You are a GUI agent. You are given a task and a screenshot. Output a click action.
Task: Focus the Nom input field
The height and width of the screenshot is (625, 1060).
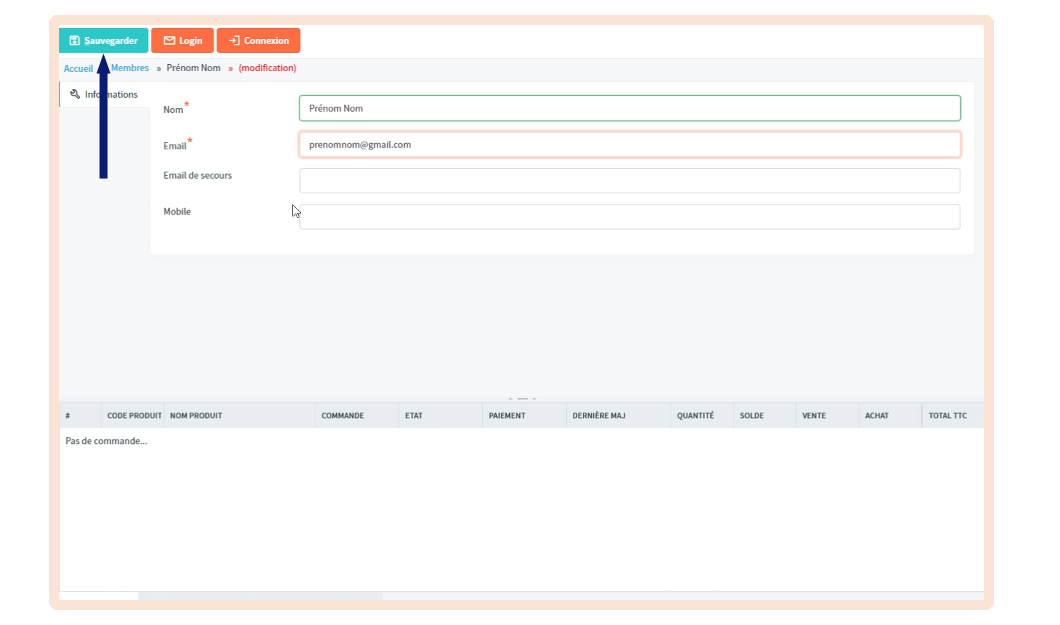[x=629, y=108]
